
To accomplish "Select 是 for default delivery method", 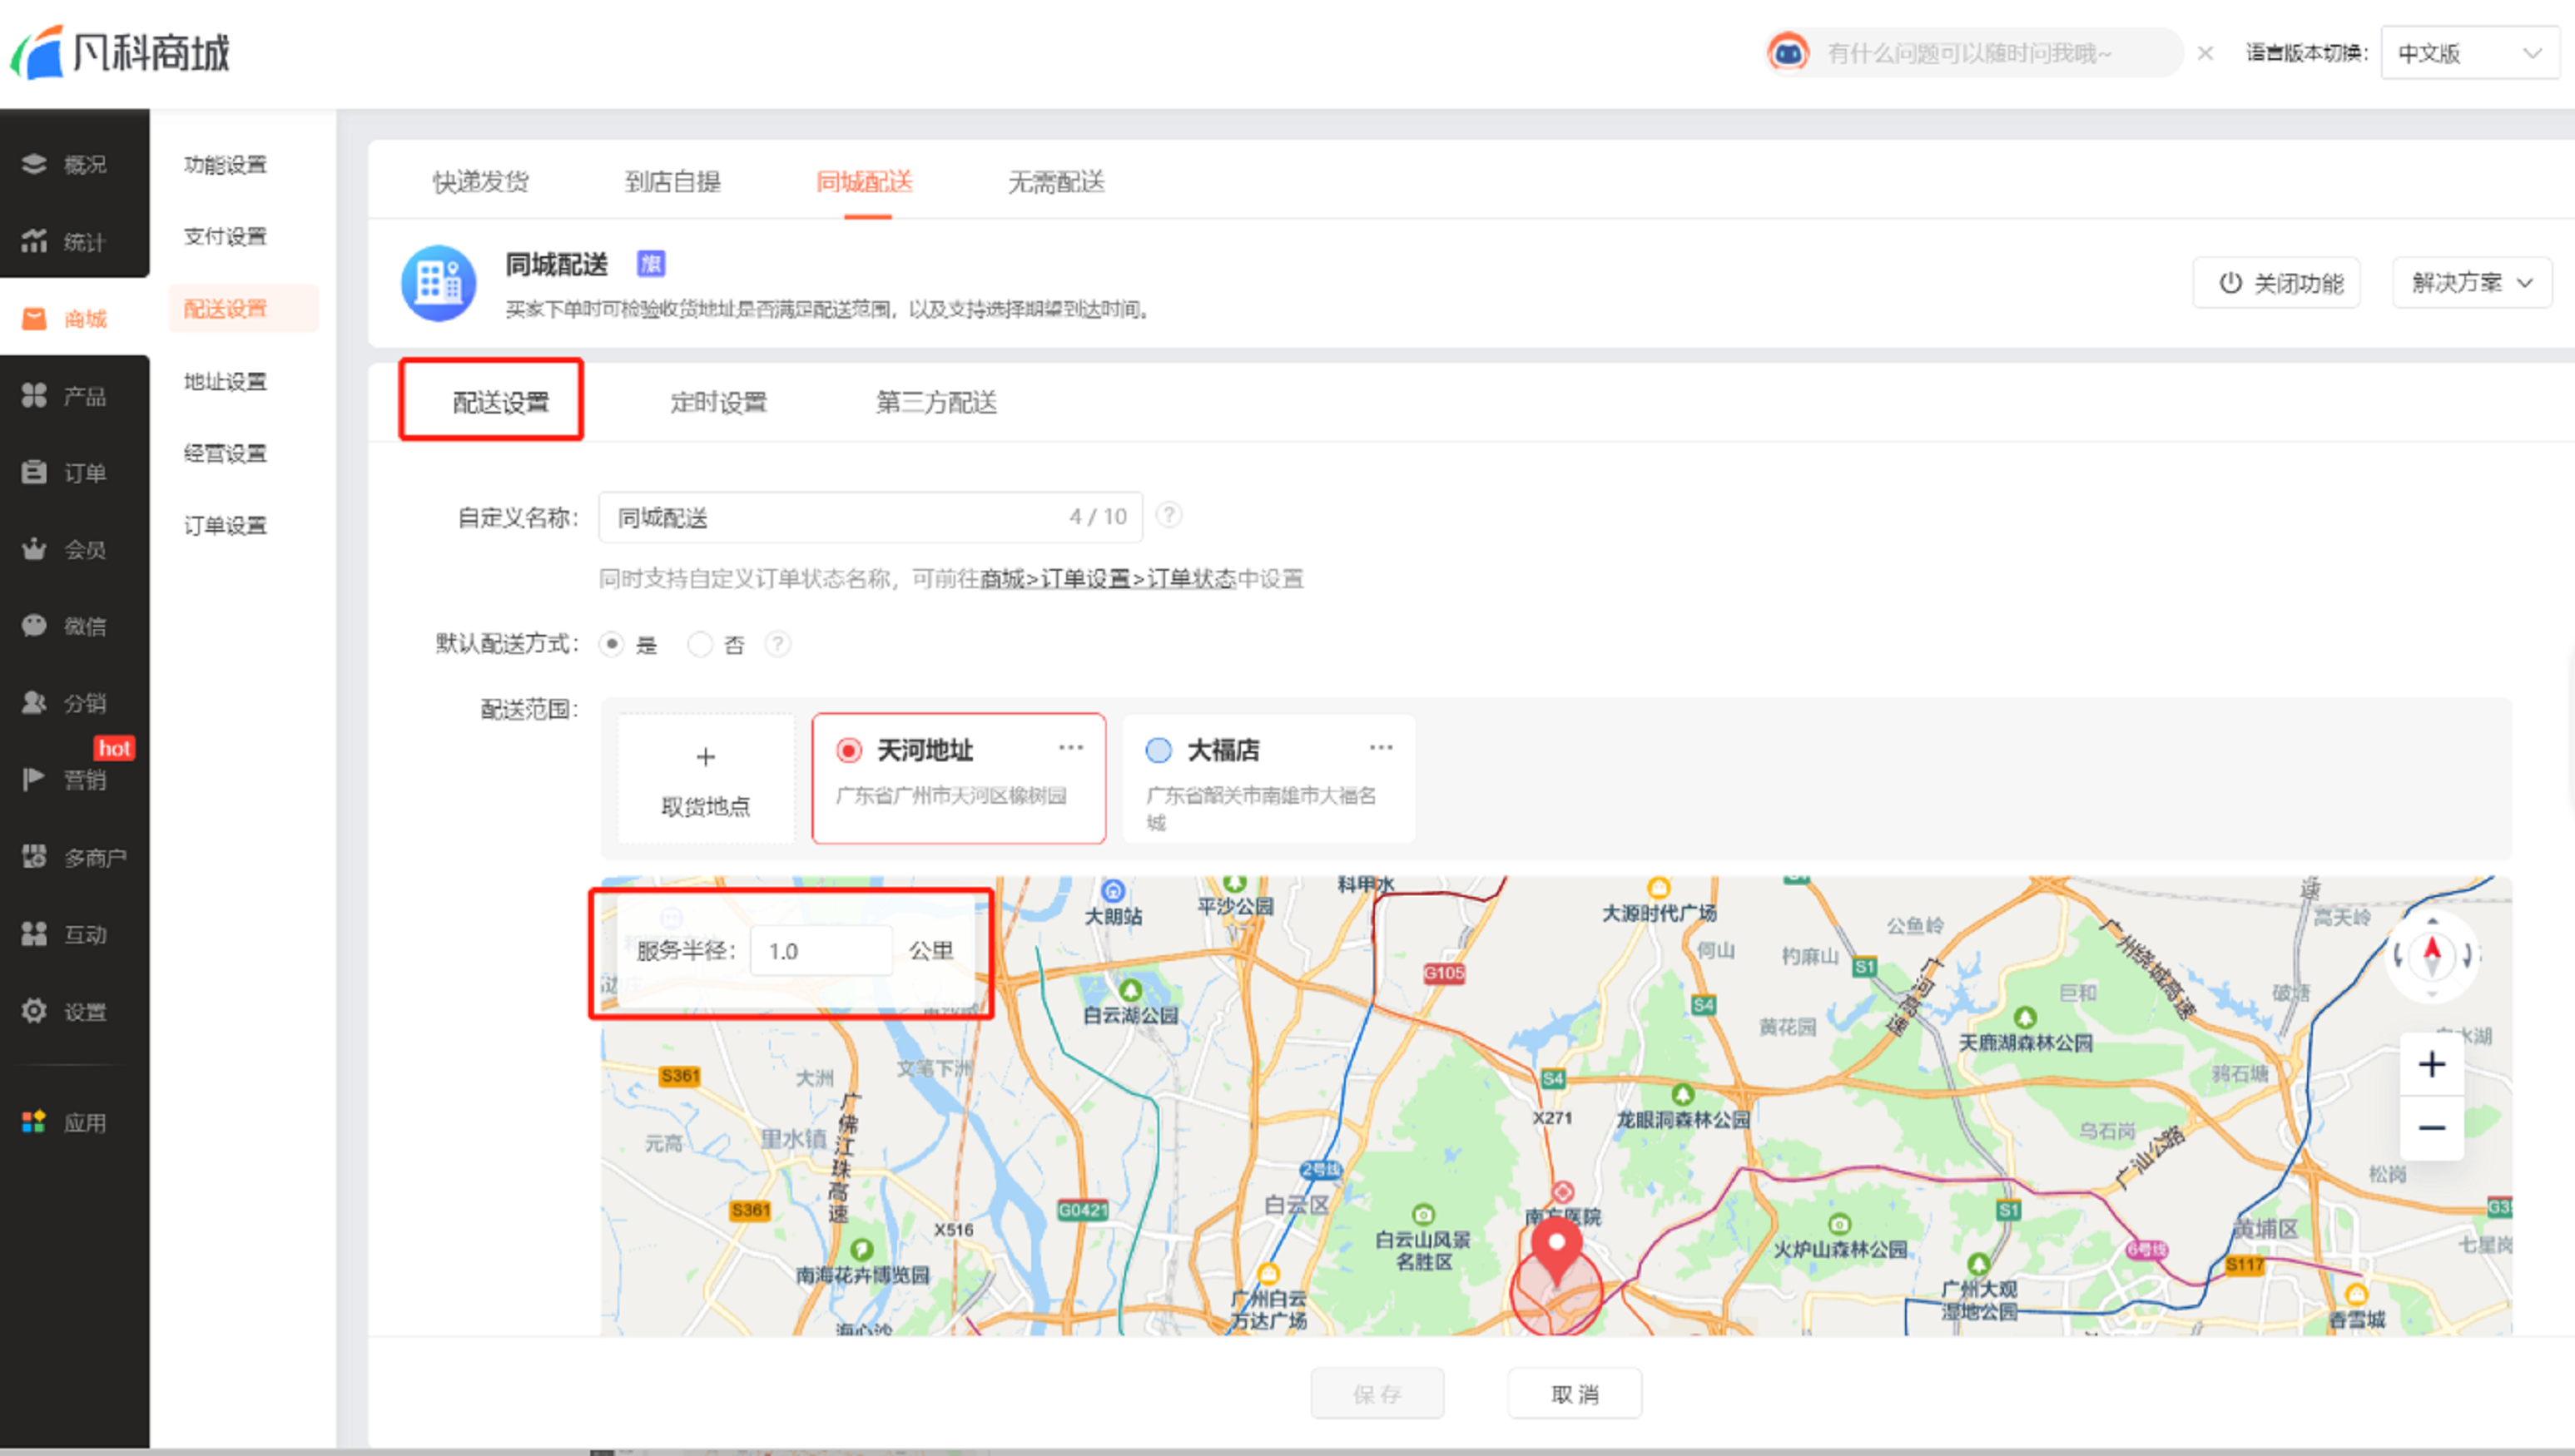I will click(612, 644).
